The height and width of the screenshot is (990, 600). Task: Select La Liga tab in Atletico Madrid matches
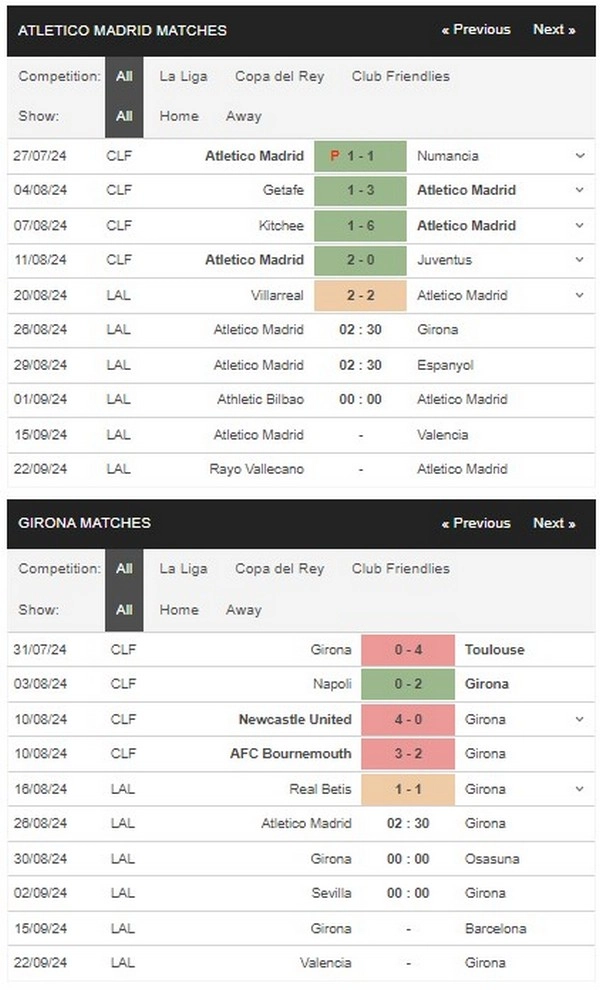click(183, 76)
